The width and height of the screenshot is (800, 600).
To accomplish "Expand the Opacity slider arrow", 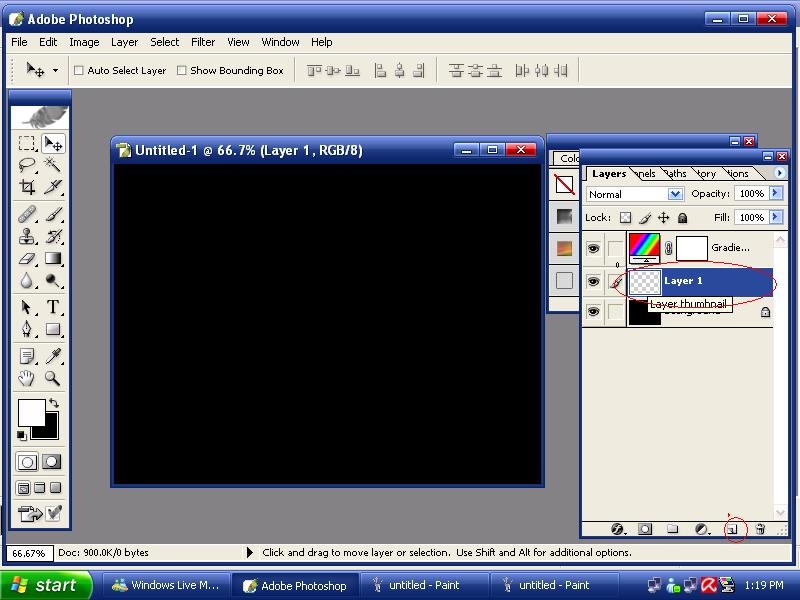I will click(775, 194).
